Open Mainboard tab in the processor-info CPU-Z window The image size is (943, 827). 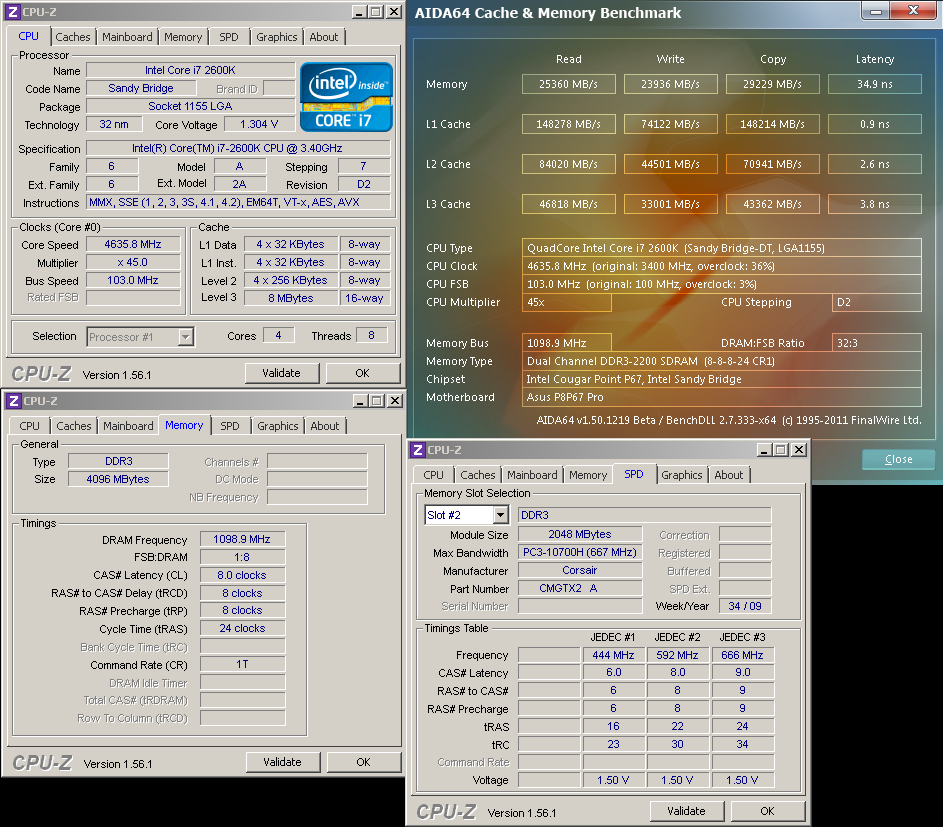tap(127, 37)
